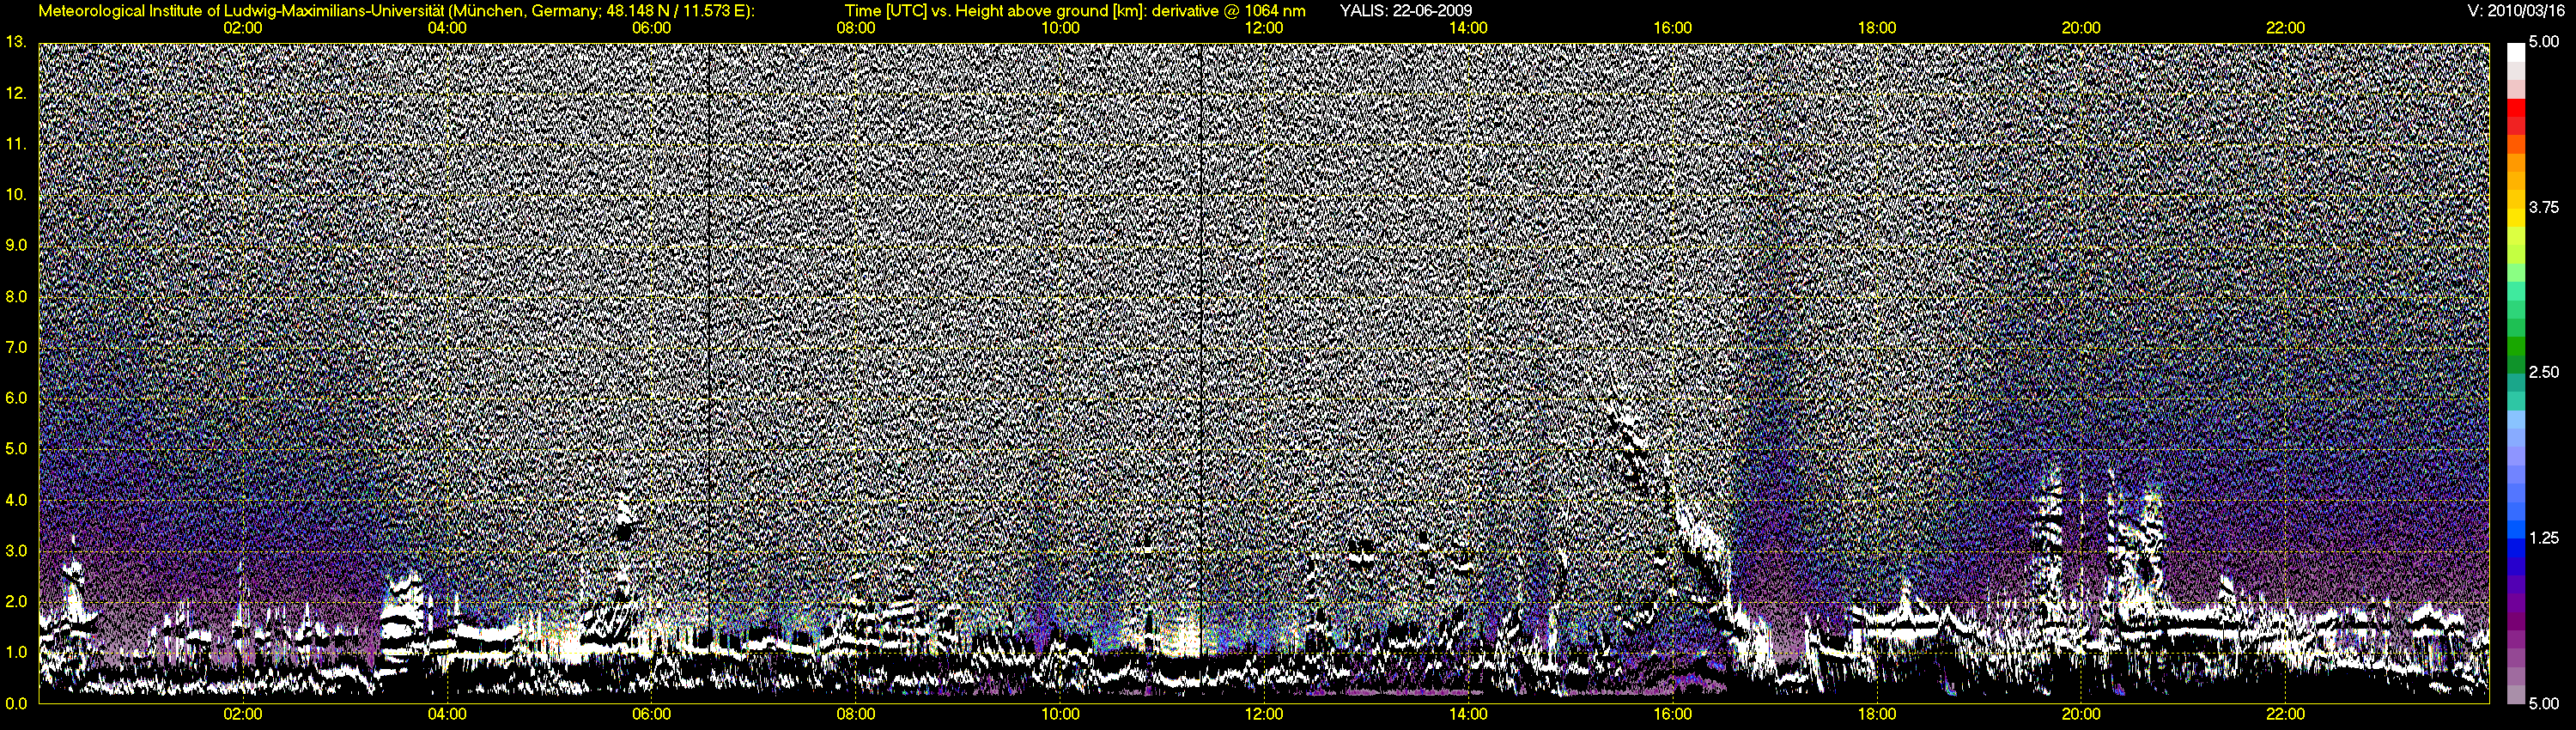
Task: Click the '2.0' height axis label
Action: click(15, 601)
